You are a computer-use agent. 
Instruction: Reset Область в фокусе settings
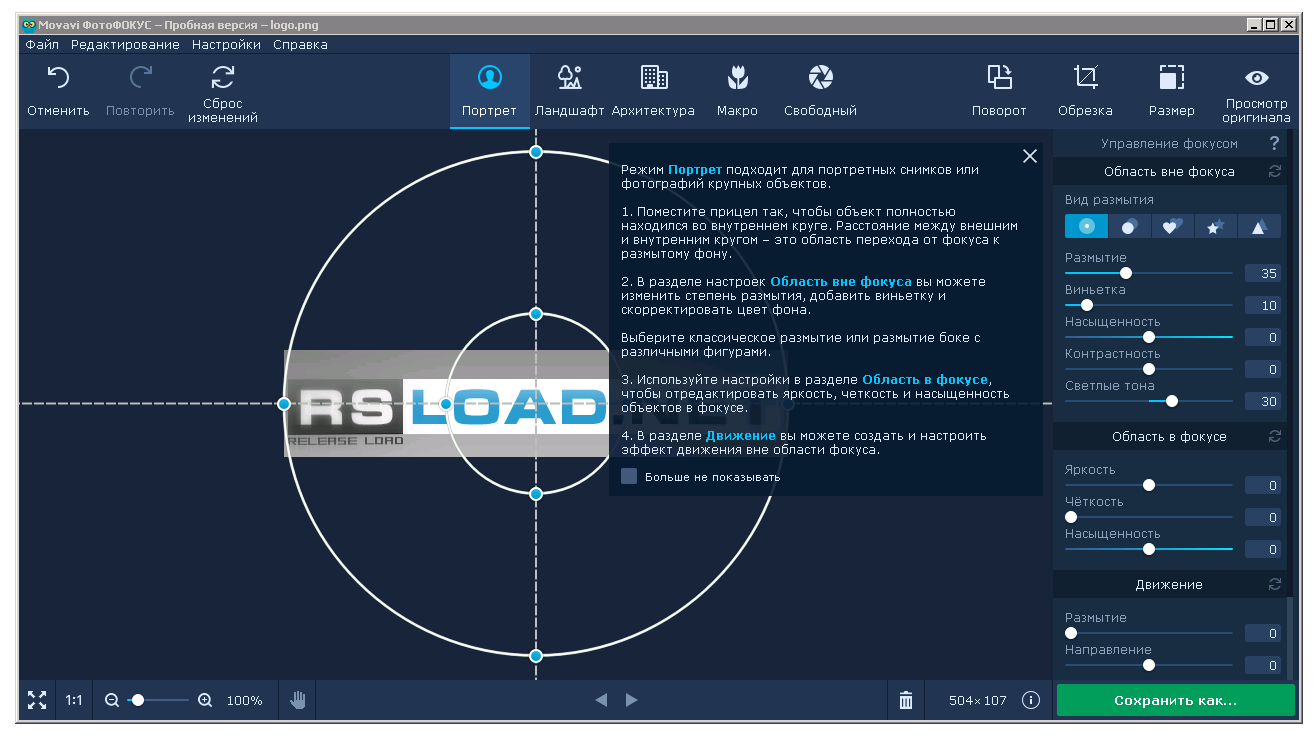1275,436
